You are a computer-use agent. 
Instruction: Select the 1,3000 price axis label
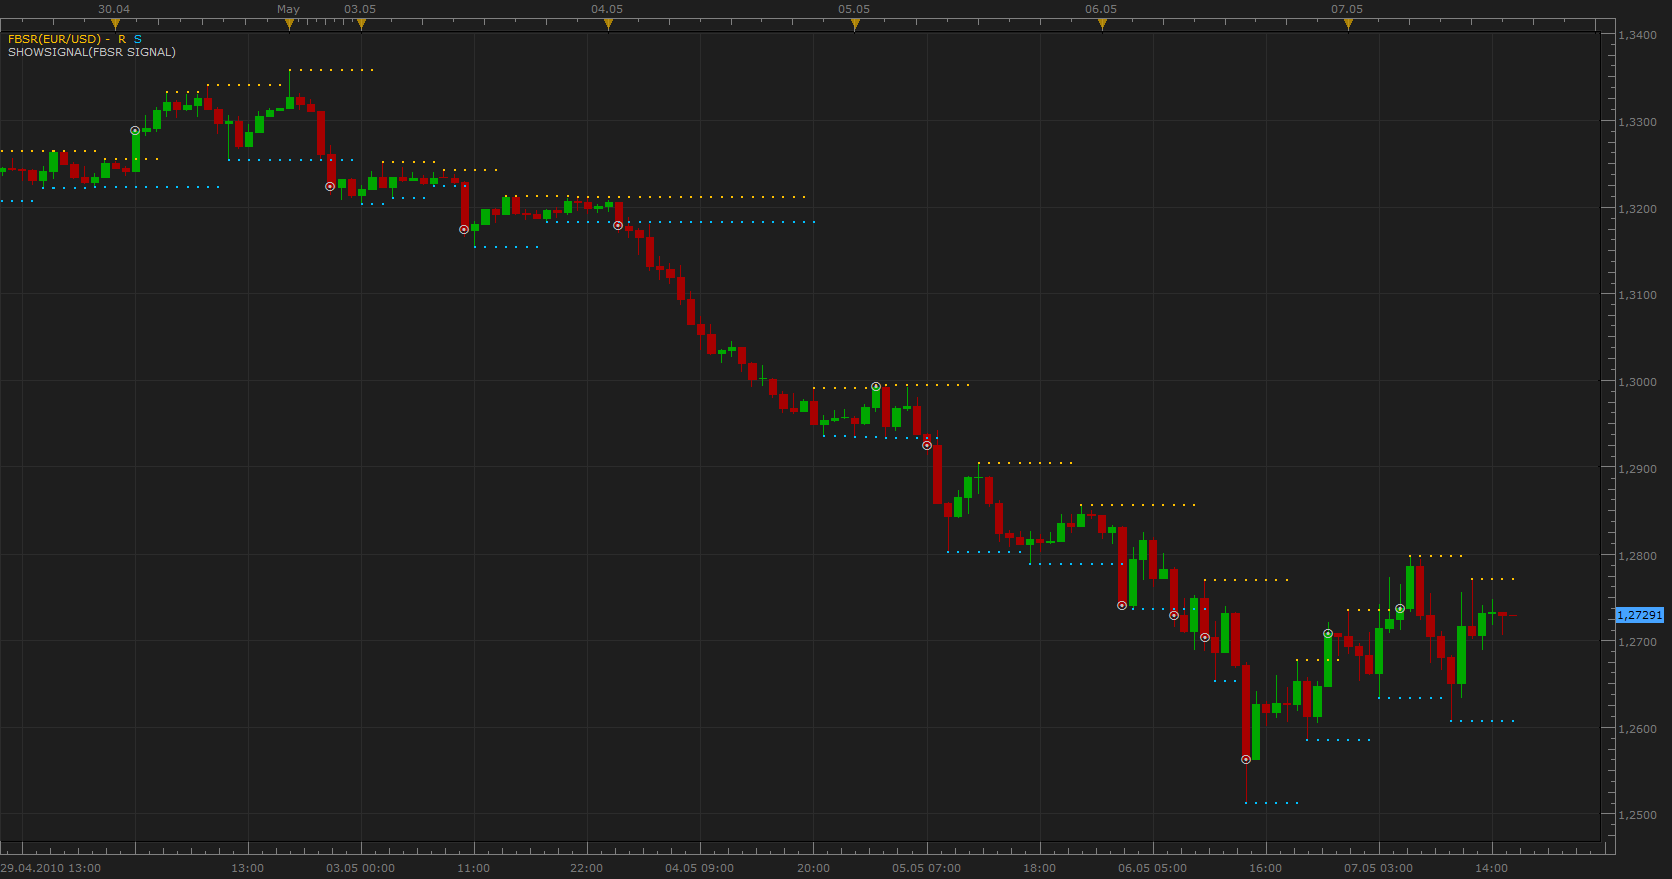1638,382
